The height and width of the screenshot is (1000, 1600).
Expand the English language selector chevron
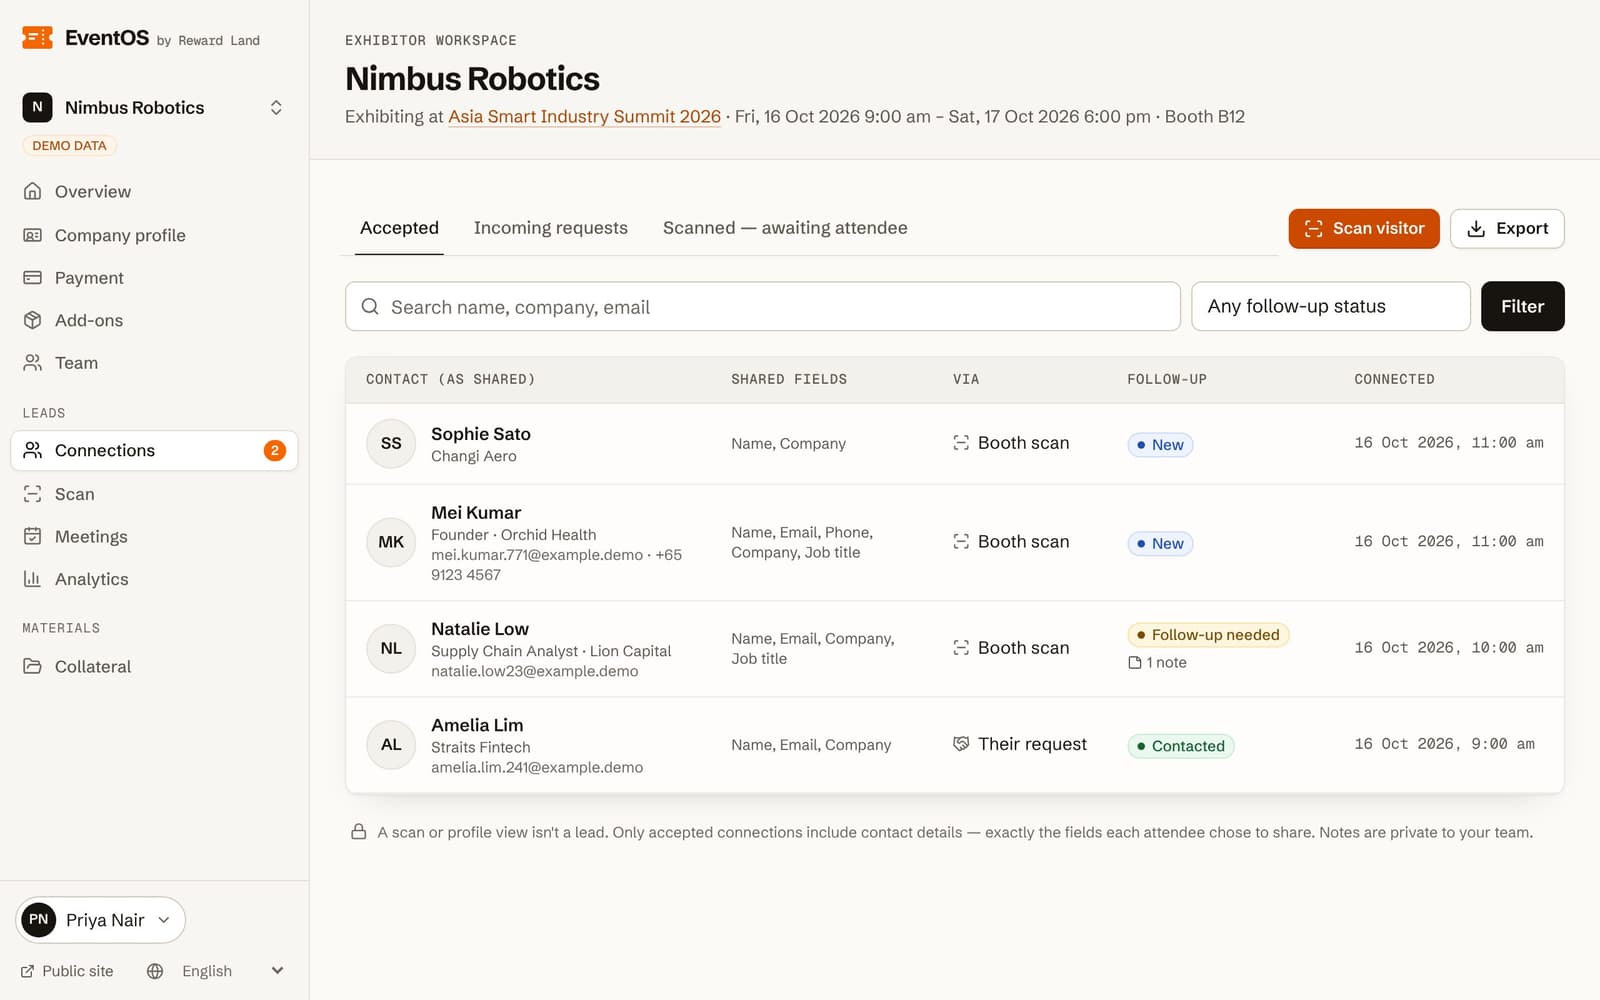coord(277,971)
